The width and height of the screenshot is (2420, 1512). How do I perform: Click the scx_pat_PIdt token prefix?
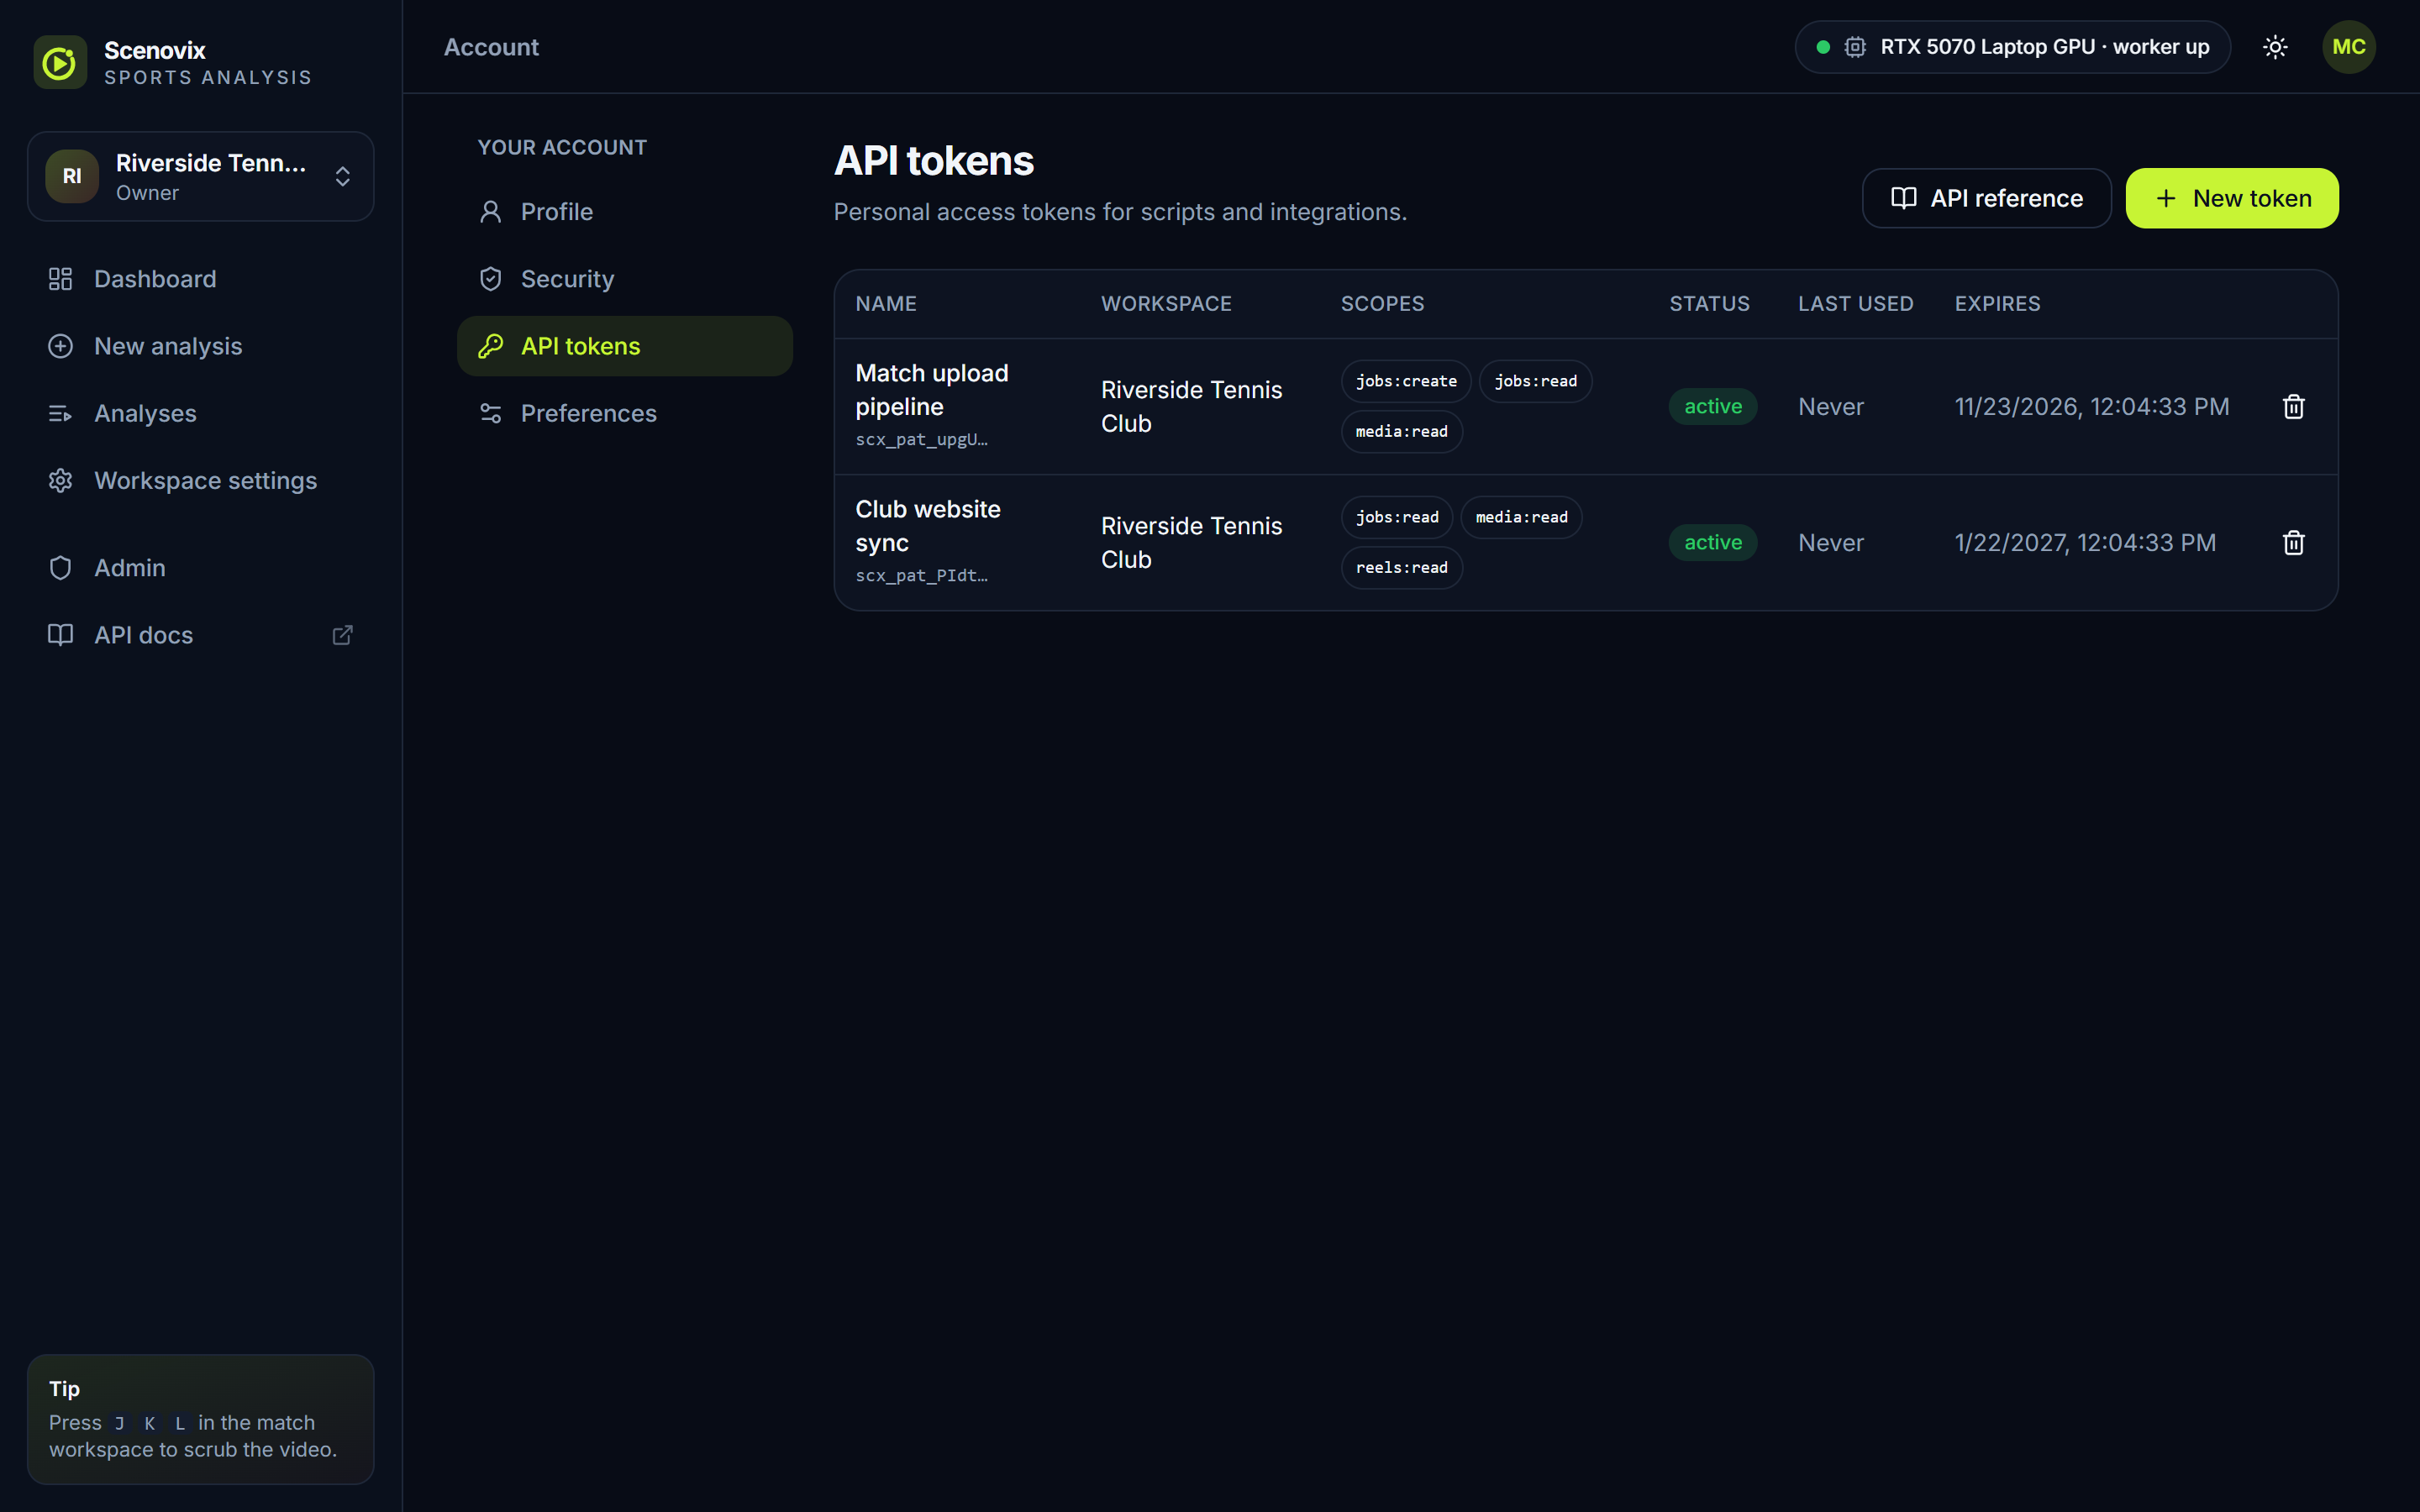(x=921, y=575)
